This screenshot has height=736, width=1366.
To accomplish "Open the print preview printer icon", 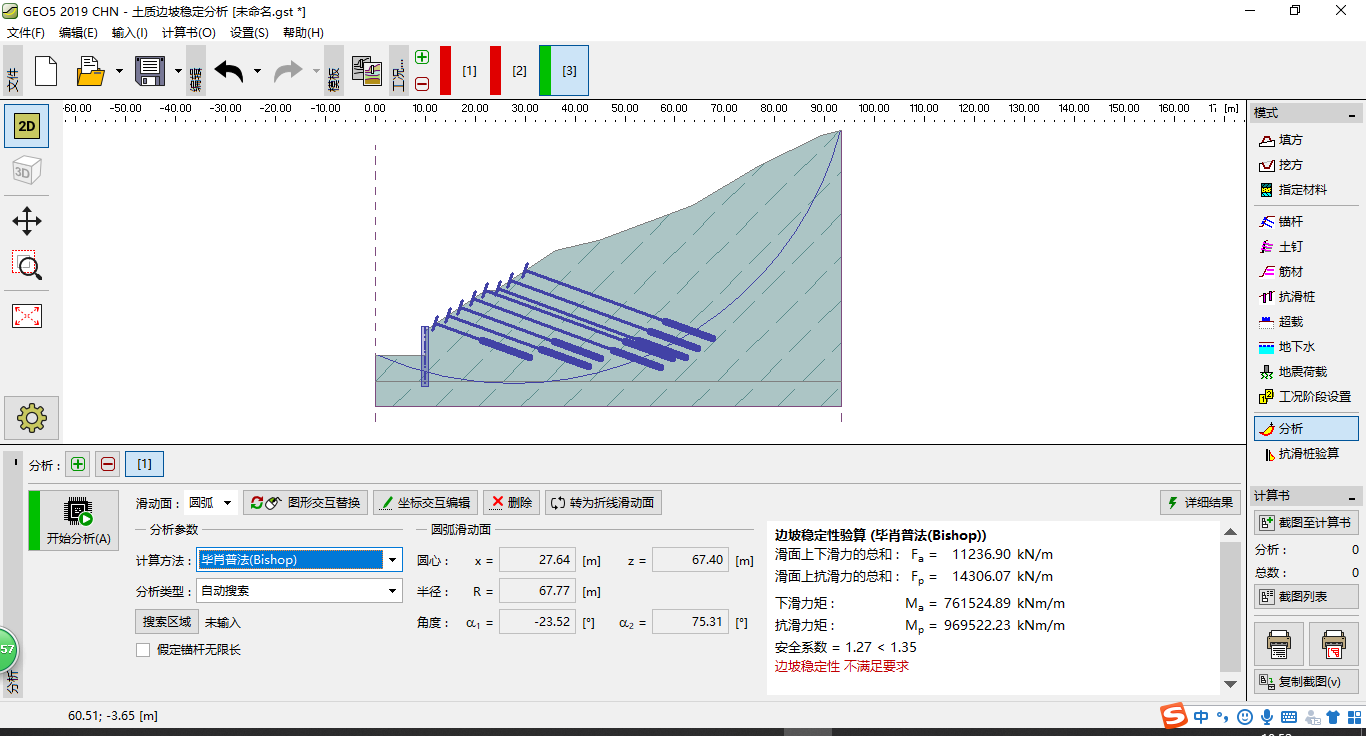I will (x=1333, y=645).
